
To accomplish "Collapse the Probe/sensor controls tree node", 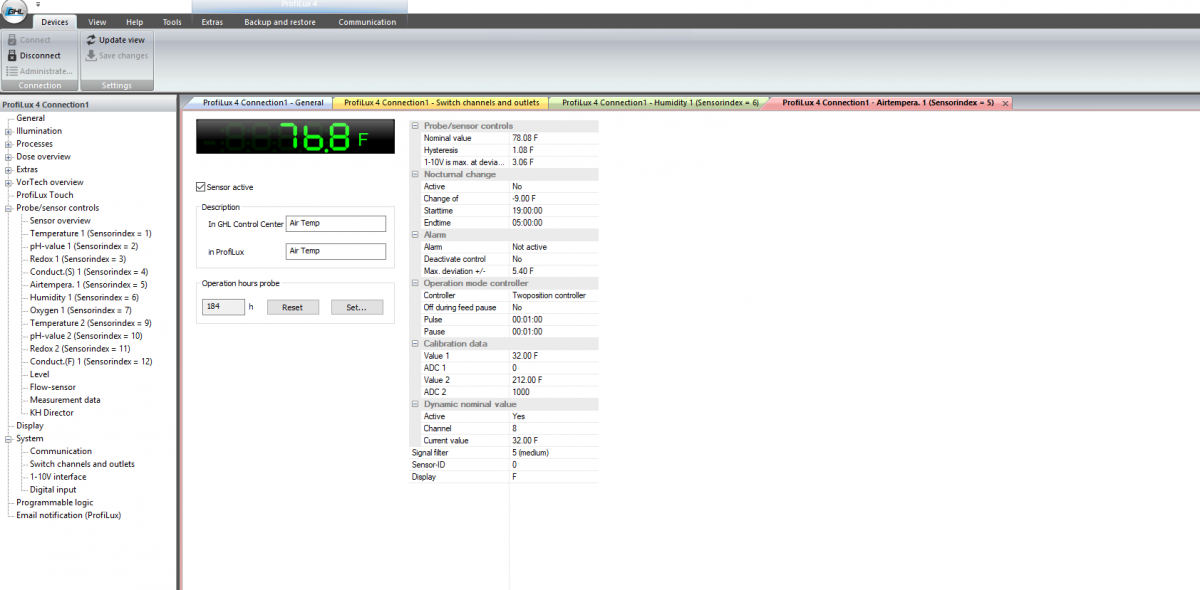I will click(8, 208).
